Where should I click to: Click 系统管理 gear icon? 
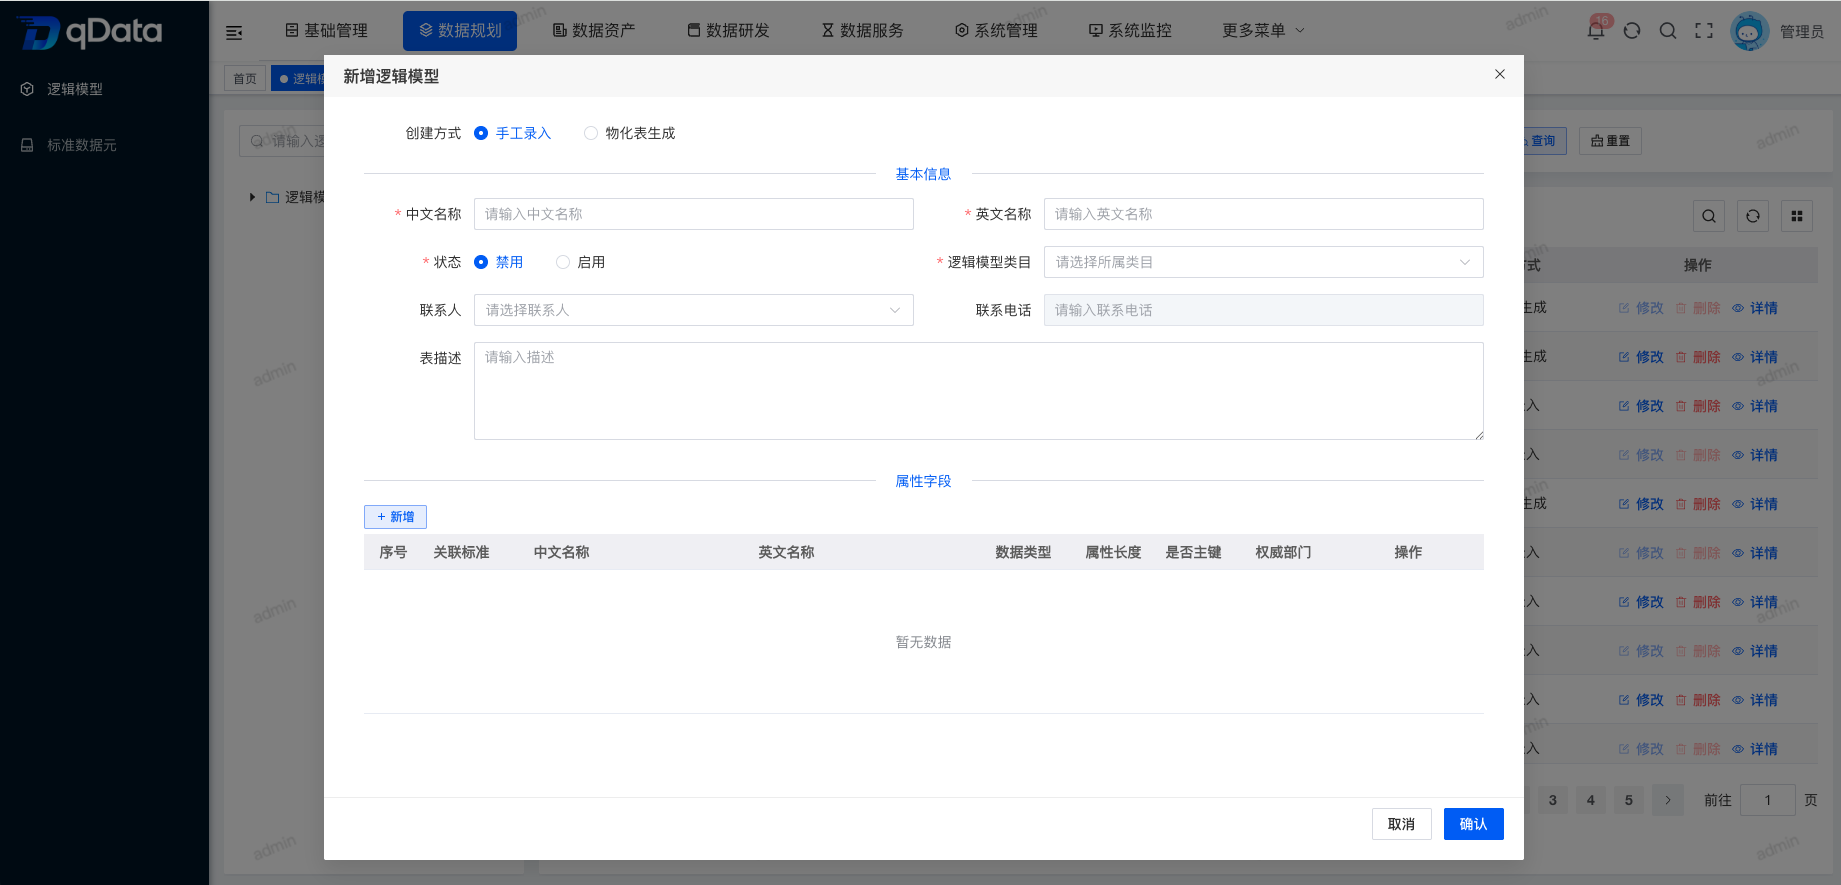coord(962,30)
